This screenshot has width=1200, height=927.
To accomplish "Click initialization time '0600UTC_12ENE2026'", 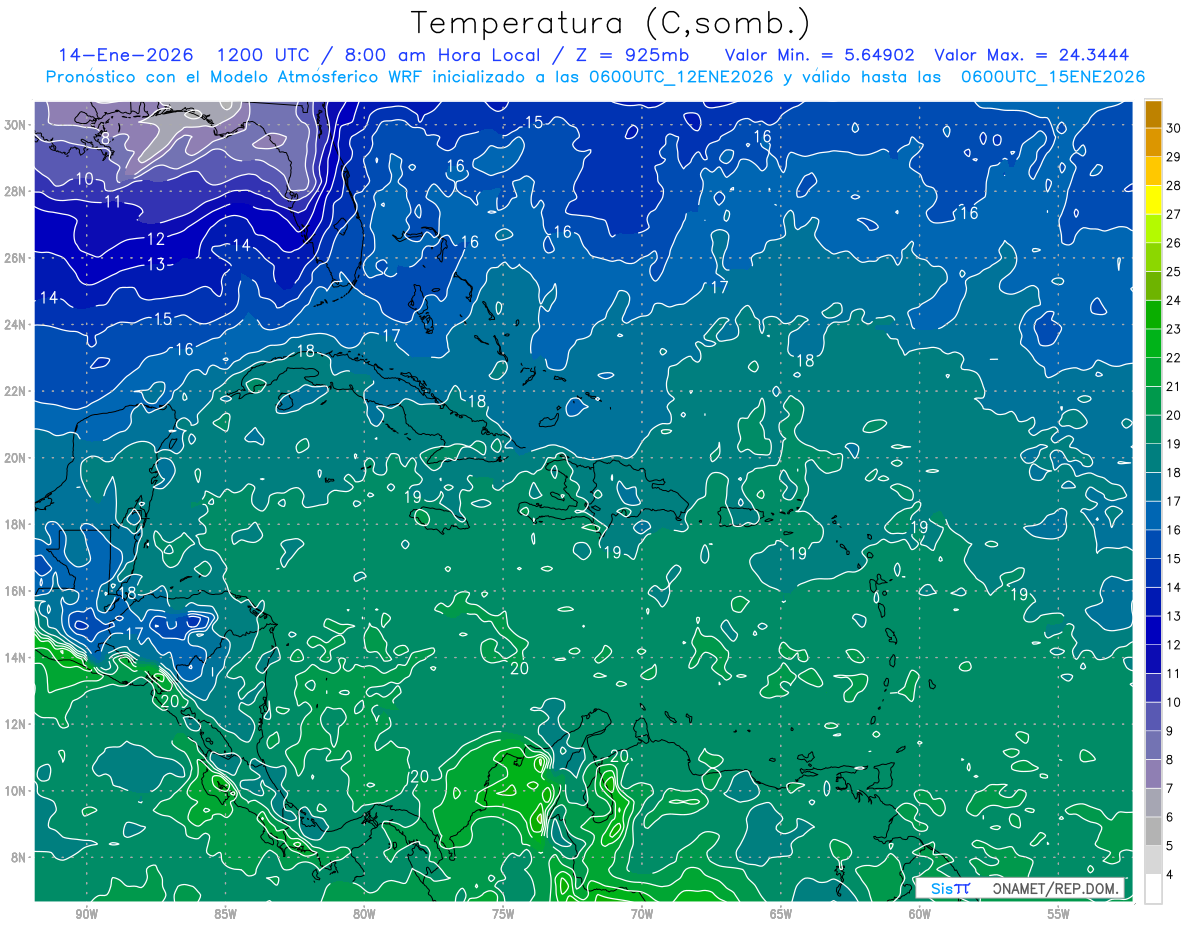I will click(679, 77).
